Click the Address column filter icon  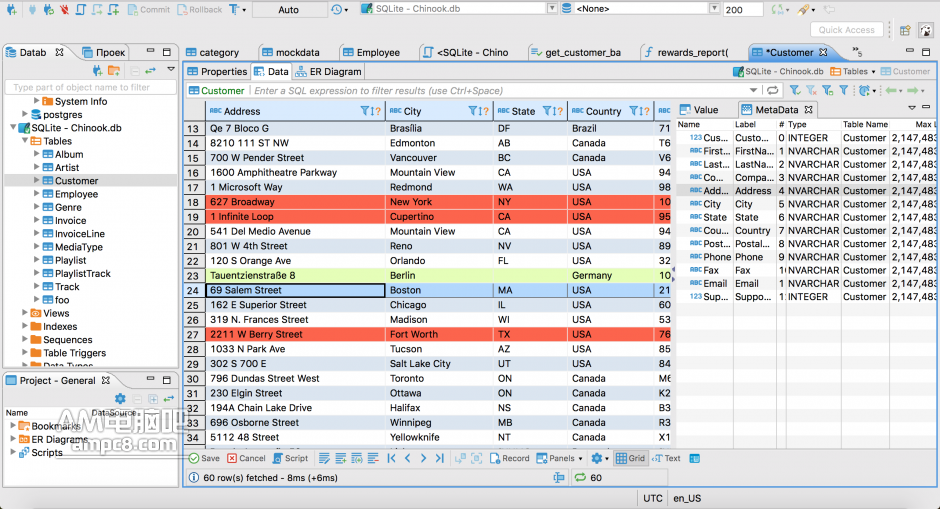pyautogui.click(x=364, y=111)
